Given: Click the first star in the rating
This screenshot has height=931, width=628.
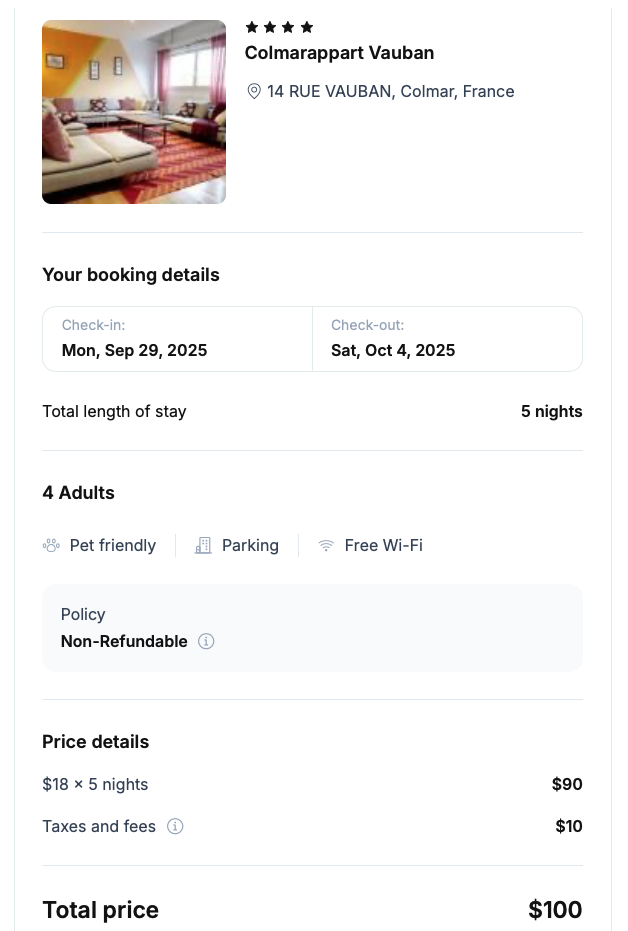Looking at the screenshot, I should [x=252, y=27].
